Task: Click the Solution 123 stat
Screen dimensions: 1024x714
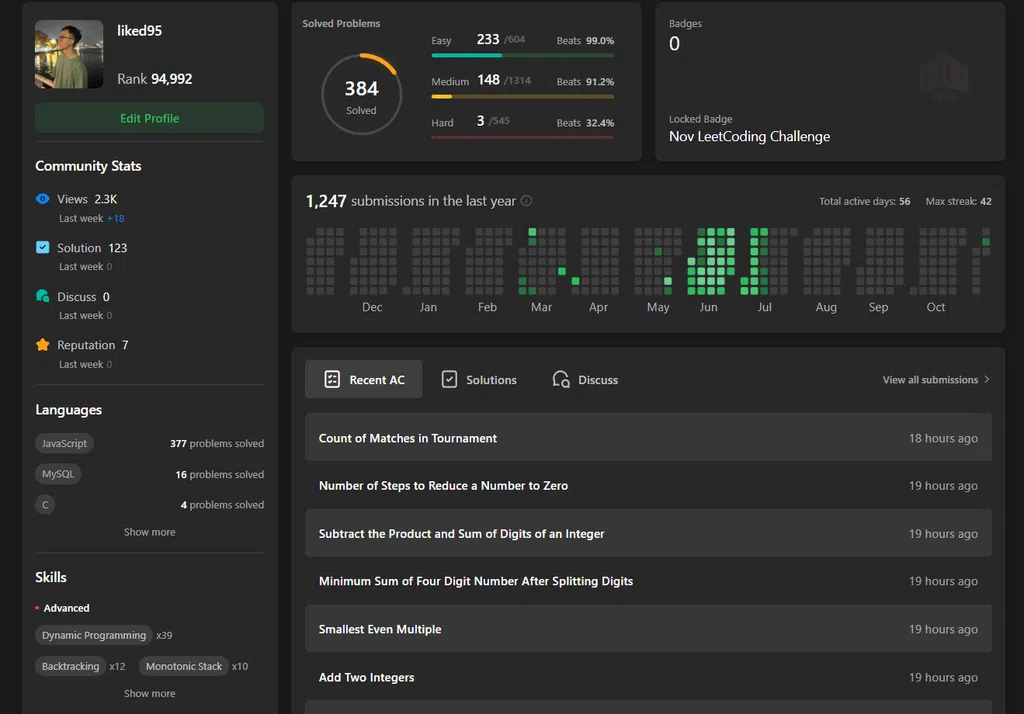Action: click(92, 248)
